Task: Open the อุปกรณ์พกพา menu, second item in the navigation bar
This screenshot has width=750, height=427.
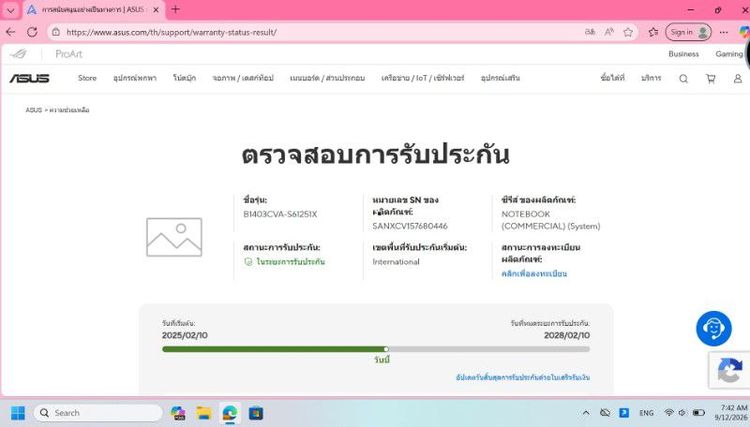Action: (135, 78)
